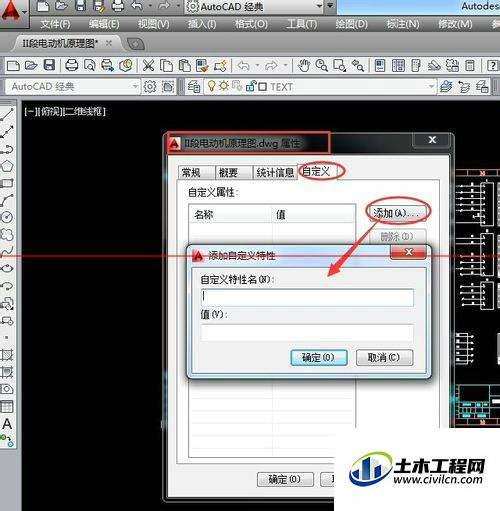
Task: Open Layer Properties Manager icon
Action: tap(194, 87)
